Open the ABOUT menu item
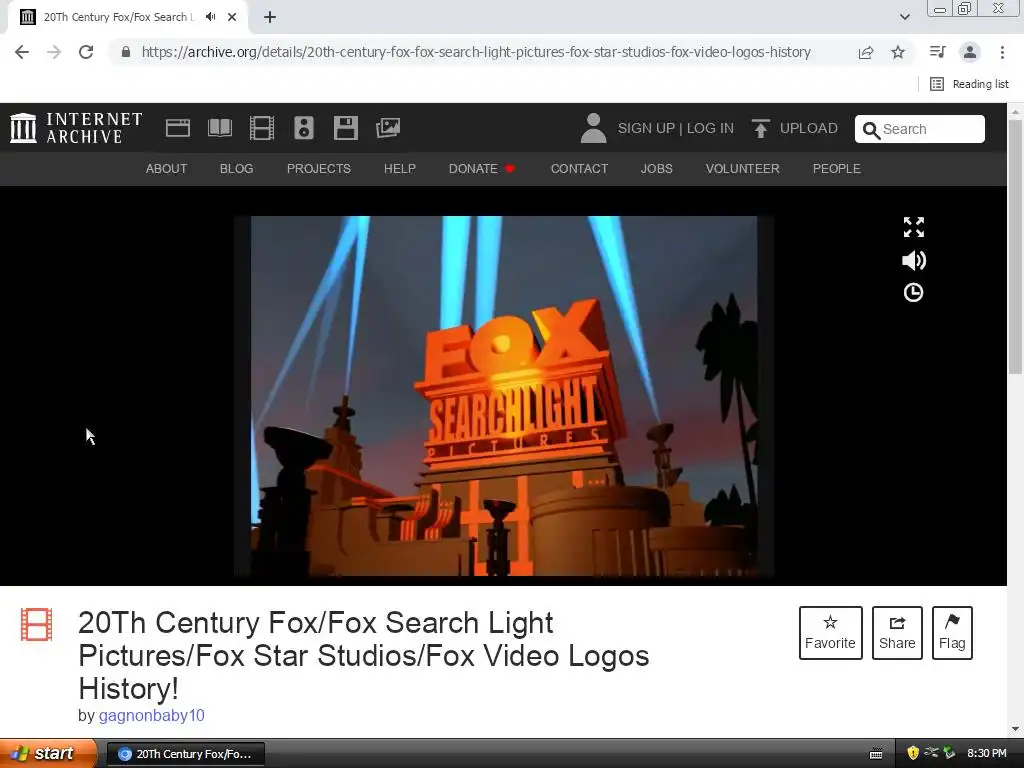Image resolution: width=1024 pixels, height=768 pixels. click(166, 168)
